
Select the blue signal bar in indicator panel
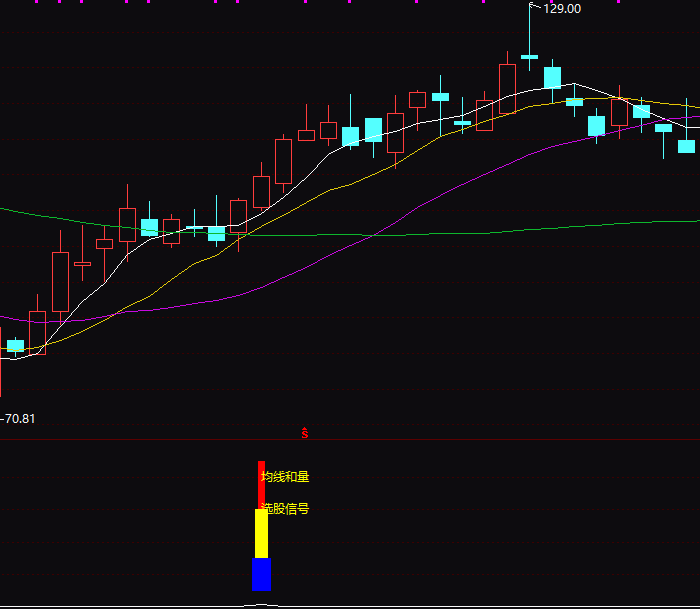click(262, 574)
